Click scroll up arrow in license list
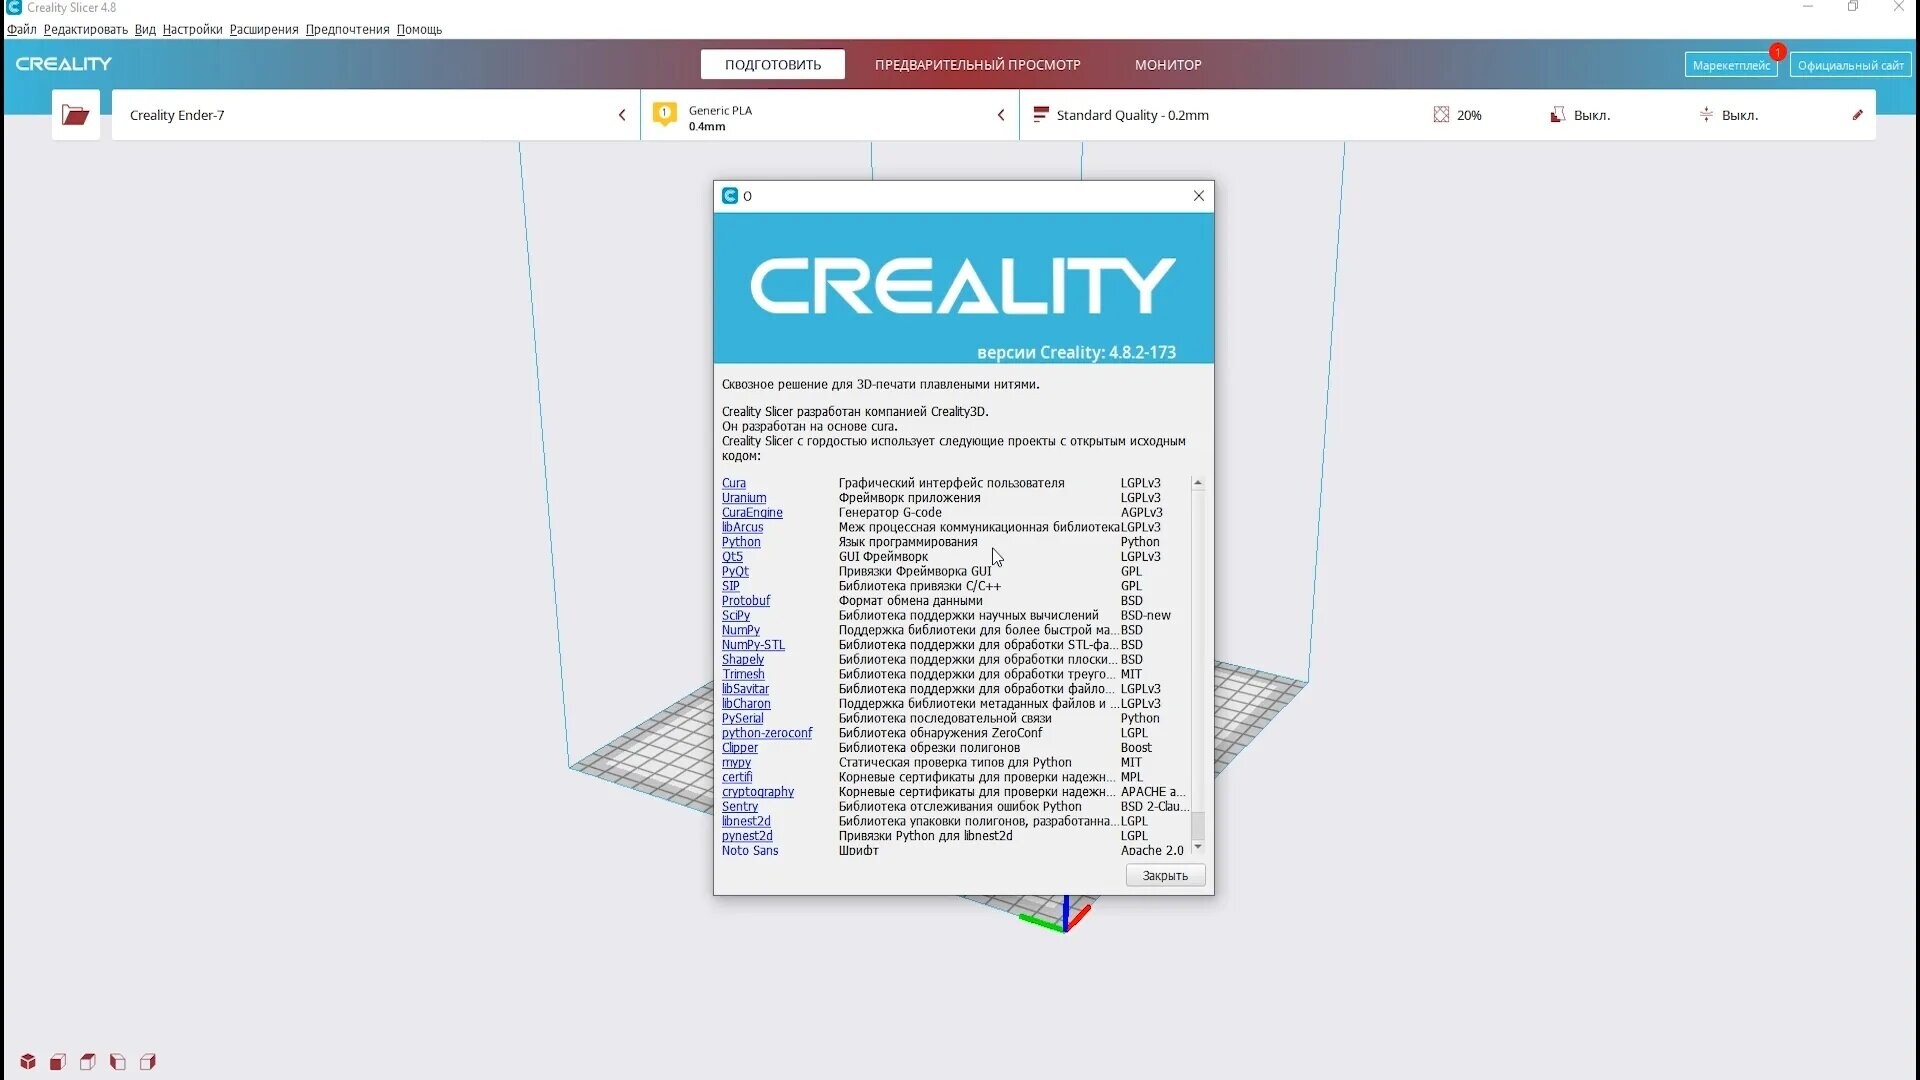This screenshot has height=1080, width=1920. (1198, 483)
